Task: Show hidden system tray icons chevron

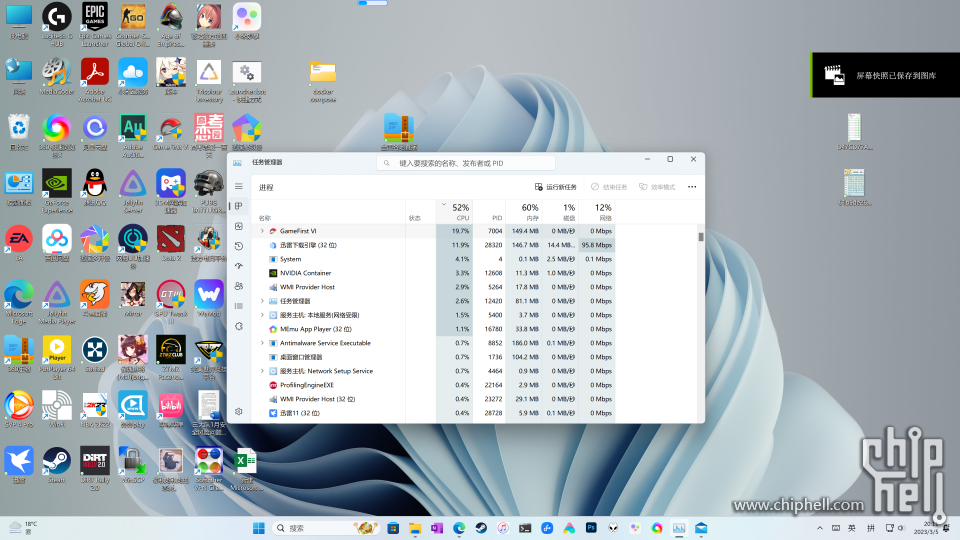Action: pos(820,528)
